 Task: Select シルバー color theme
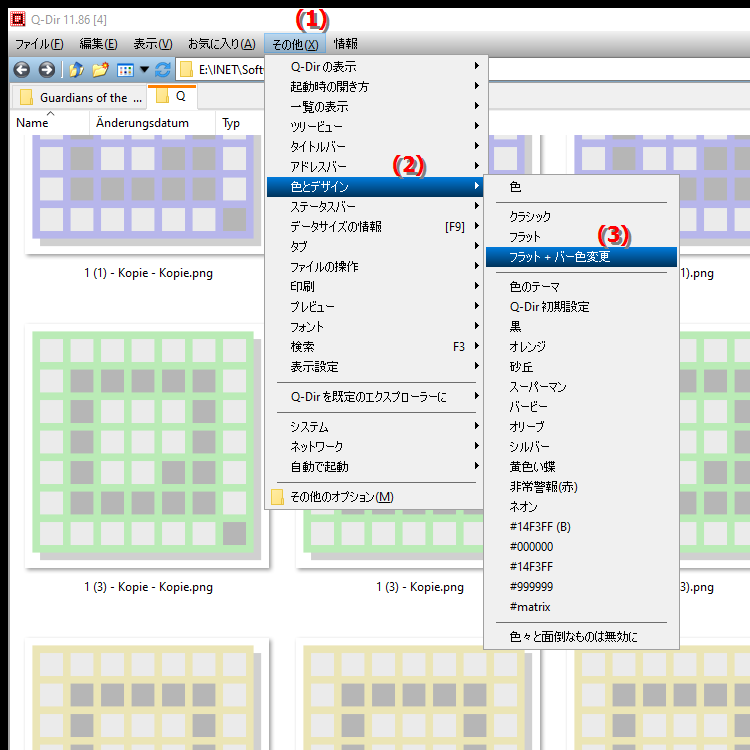point(581,447)
